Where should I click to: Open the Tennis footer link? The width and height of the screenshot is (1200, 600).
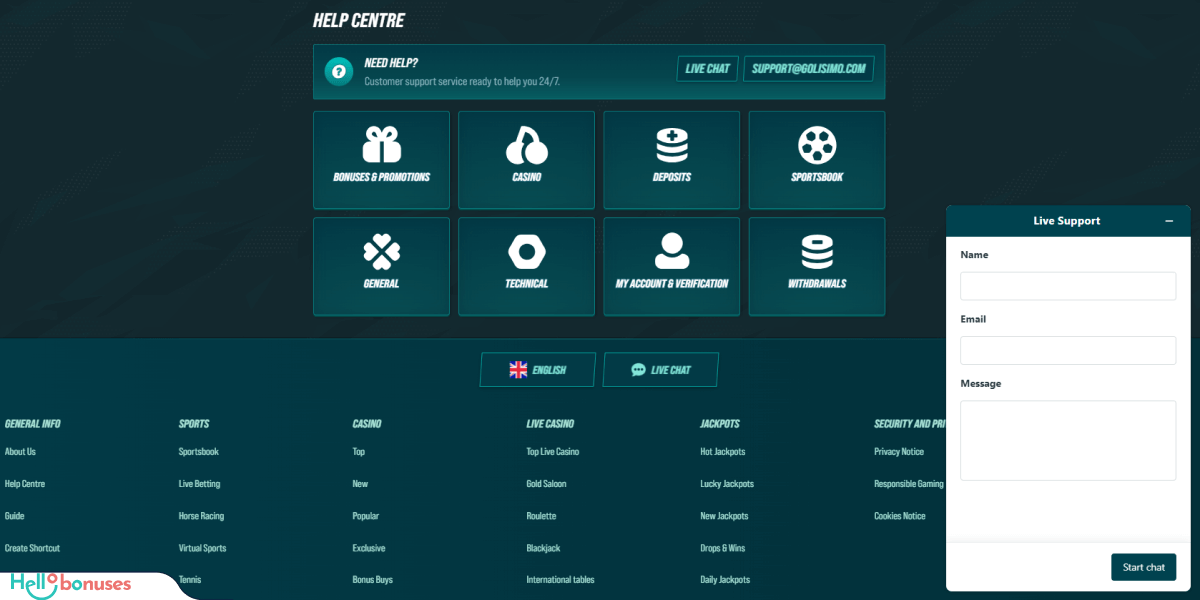click(190, 580)
